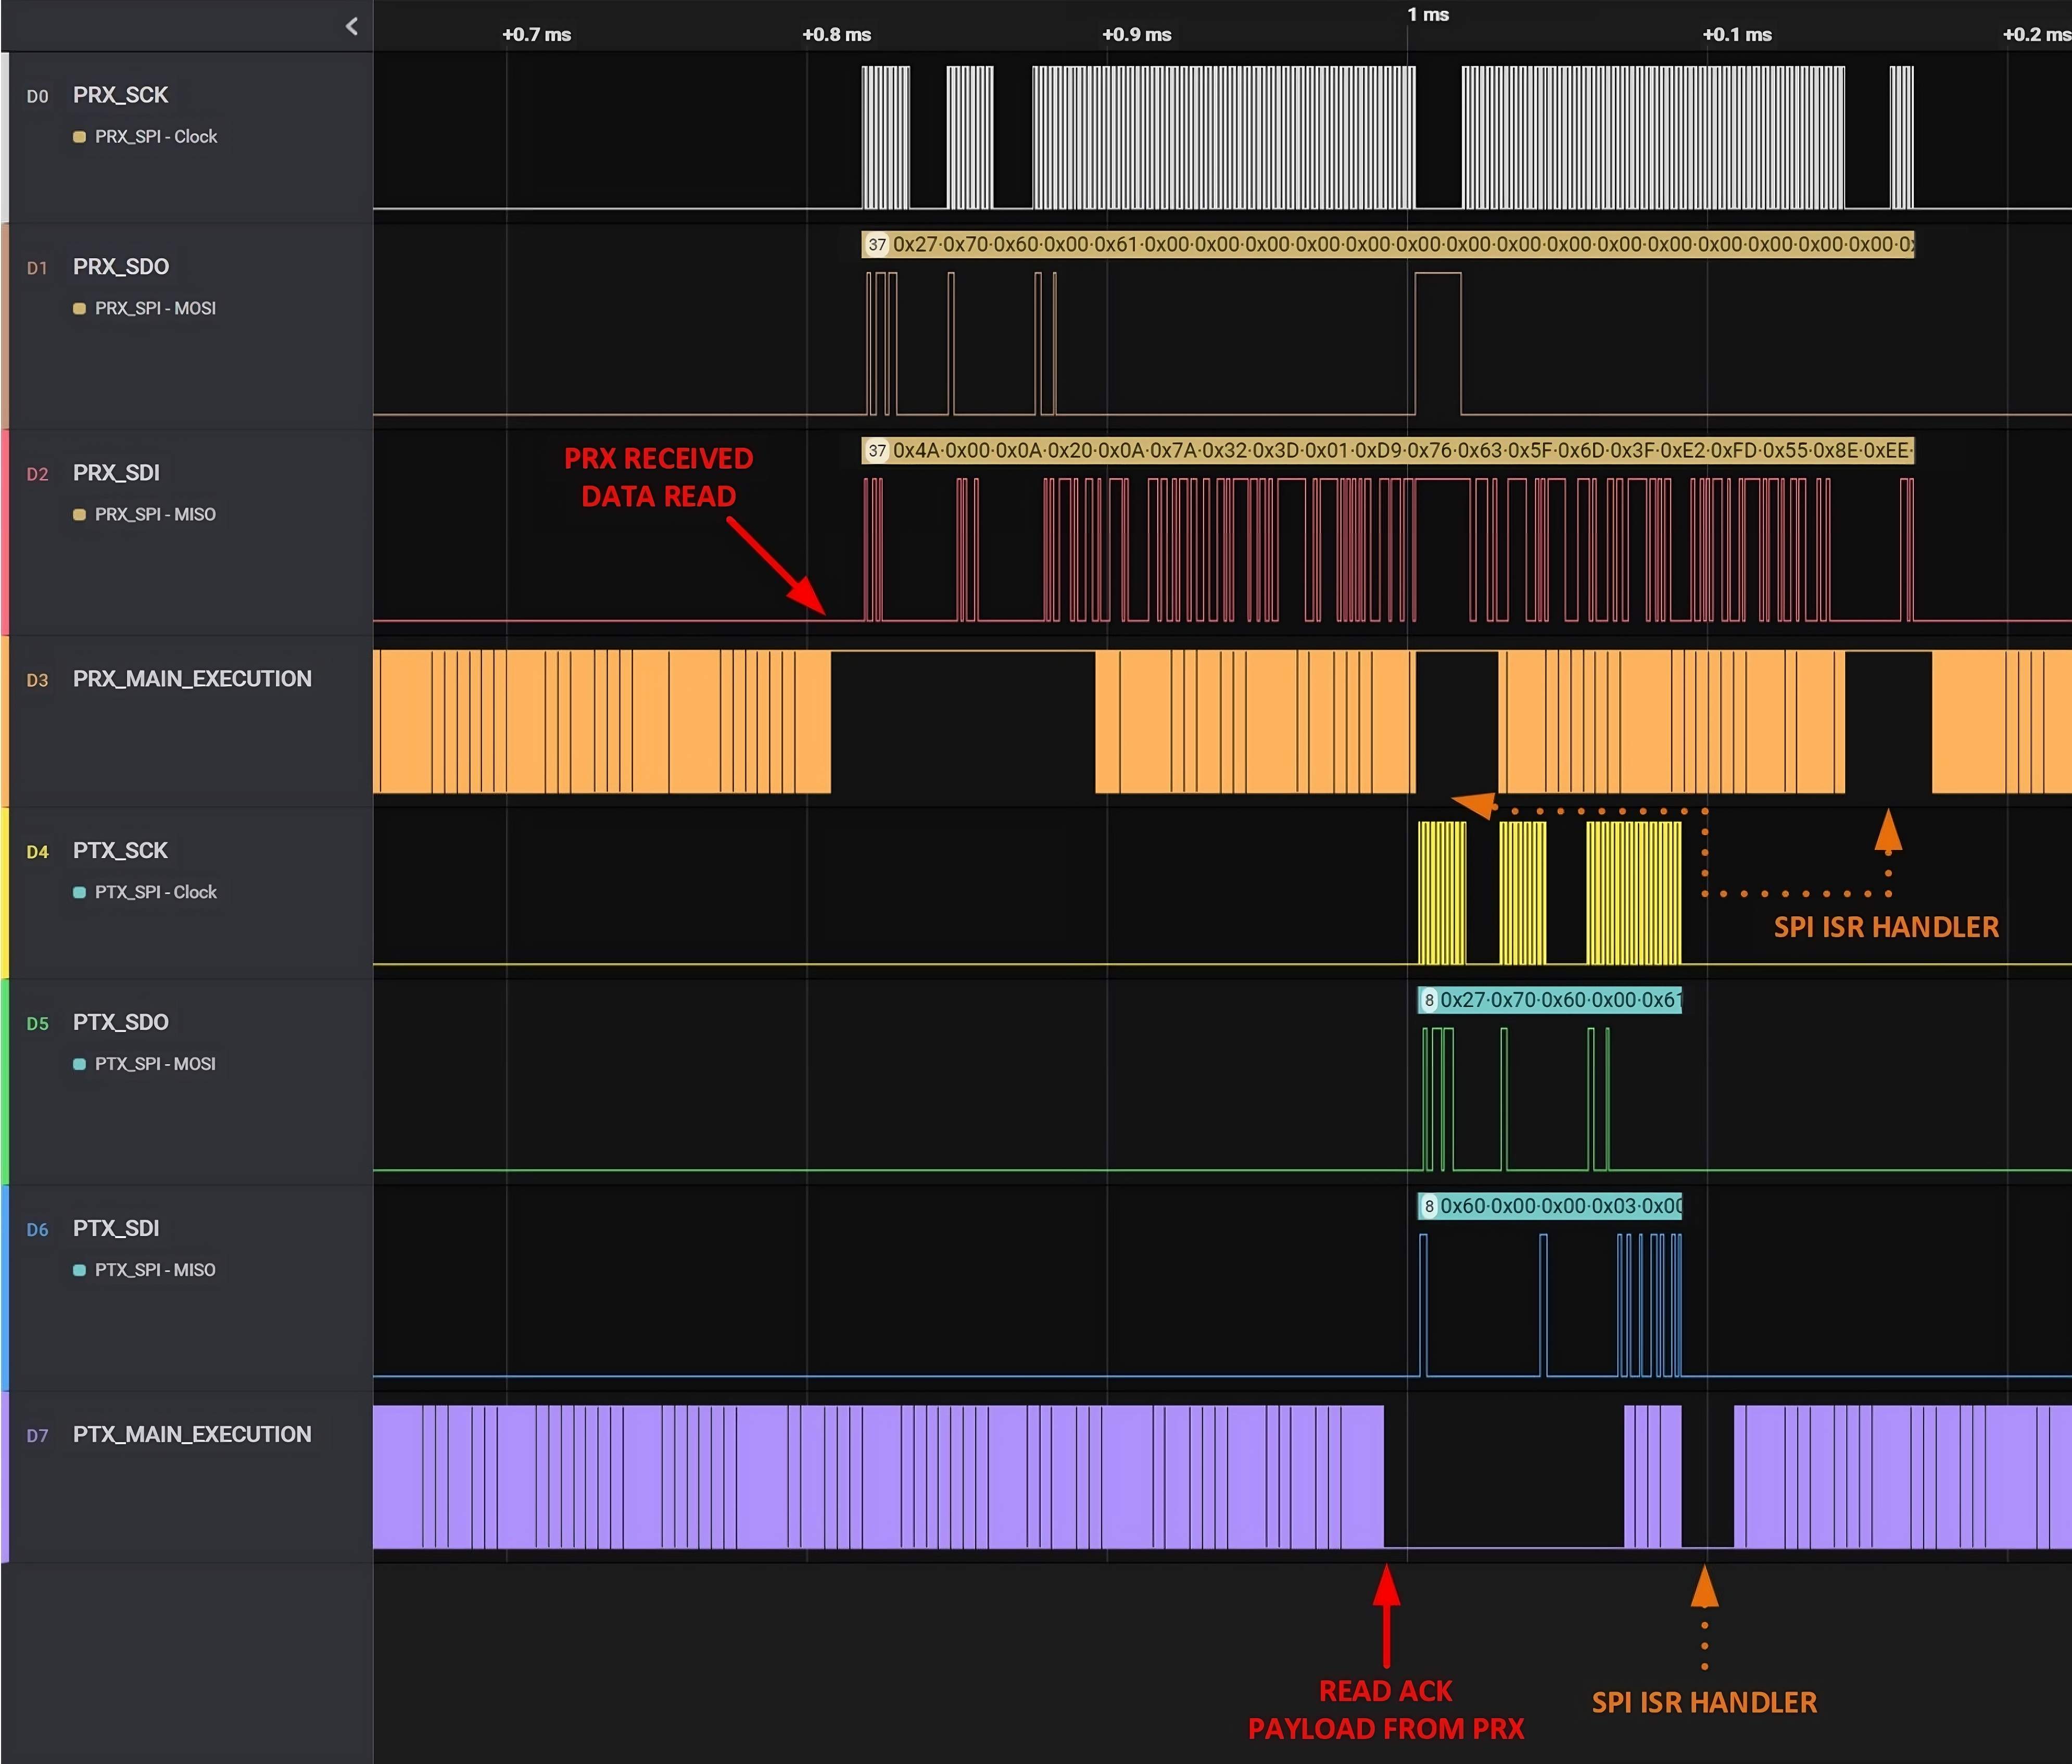Click the PRX MOSI decoded data bubble 0x27
Viewport: 2072px width, 1764px height.
point(1388,245)
